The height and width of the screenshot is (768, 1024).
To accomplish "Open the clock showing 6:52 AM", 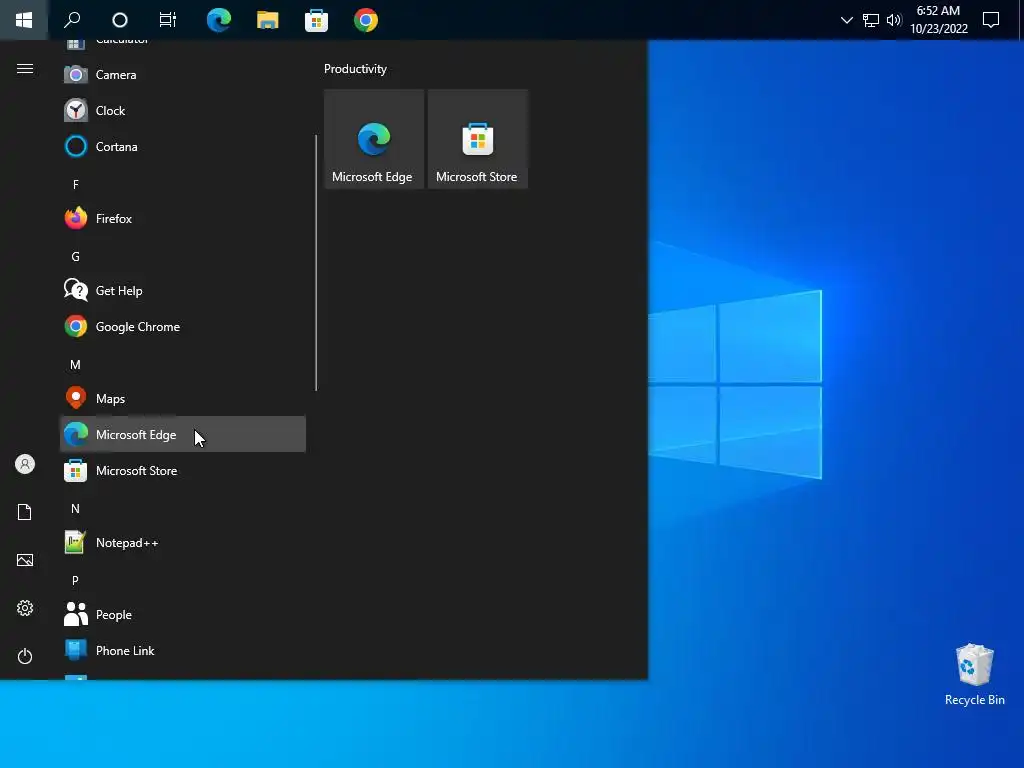I will 938,20.
